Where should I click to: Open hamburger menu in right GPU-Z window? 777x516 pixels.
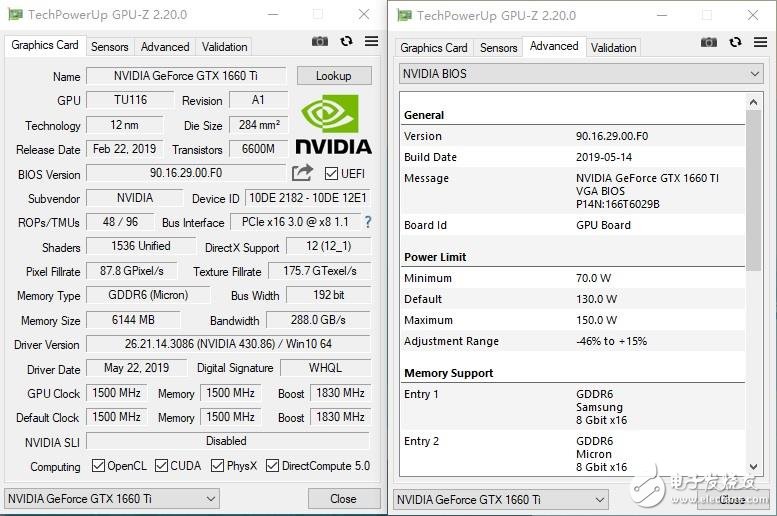click(761, 42)
